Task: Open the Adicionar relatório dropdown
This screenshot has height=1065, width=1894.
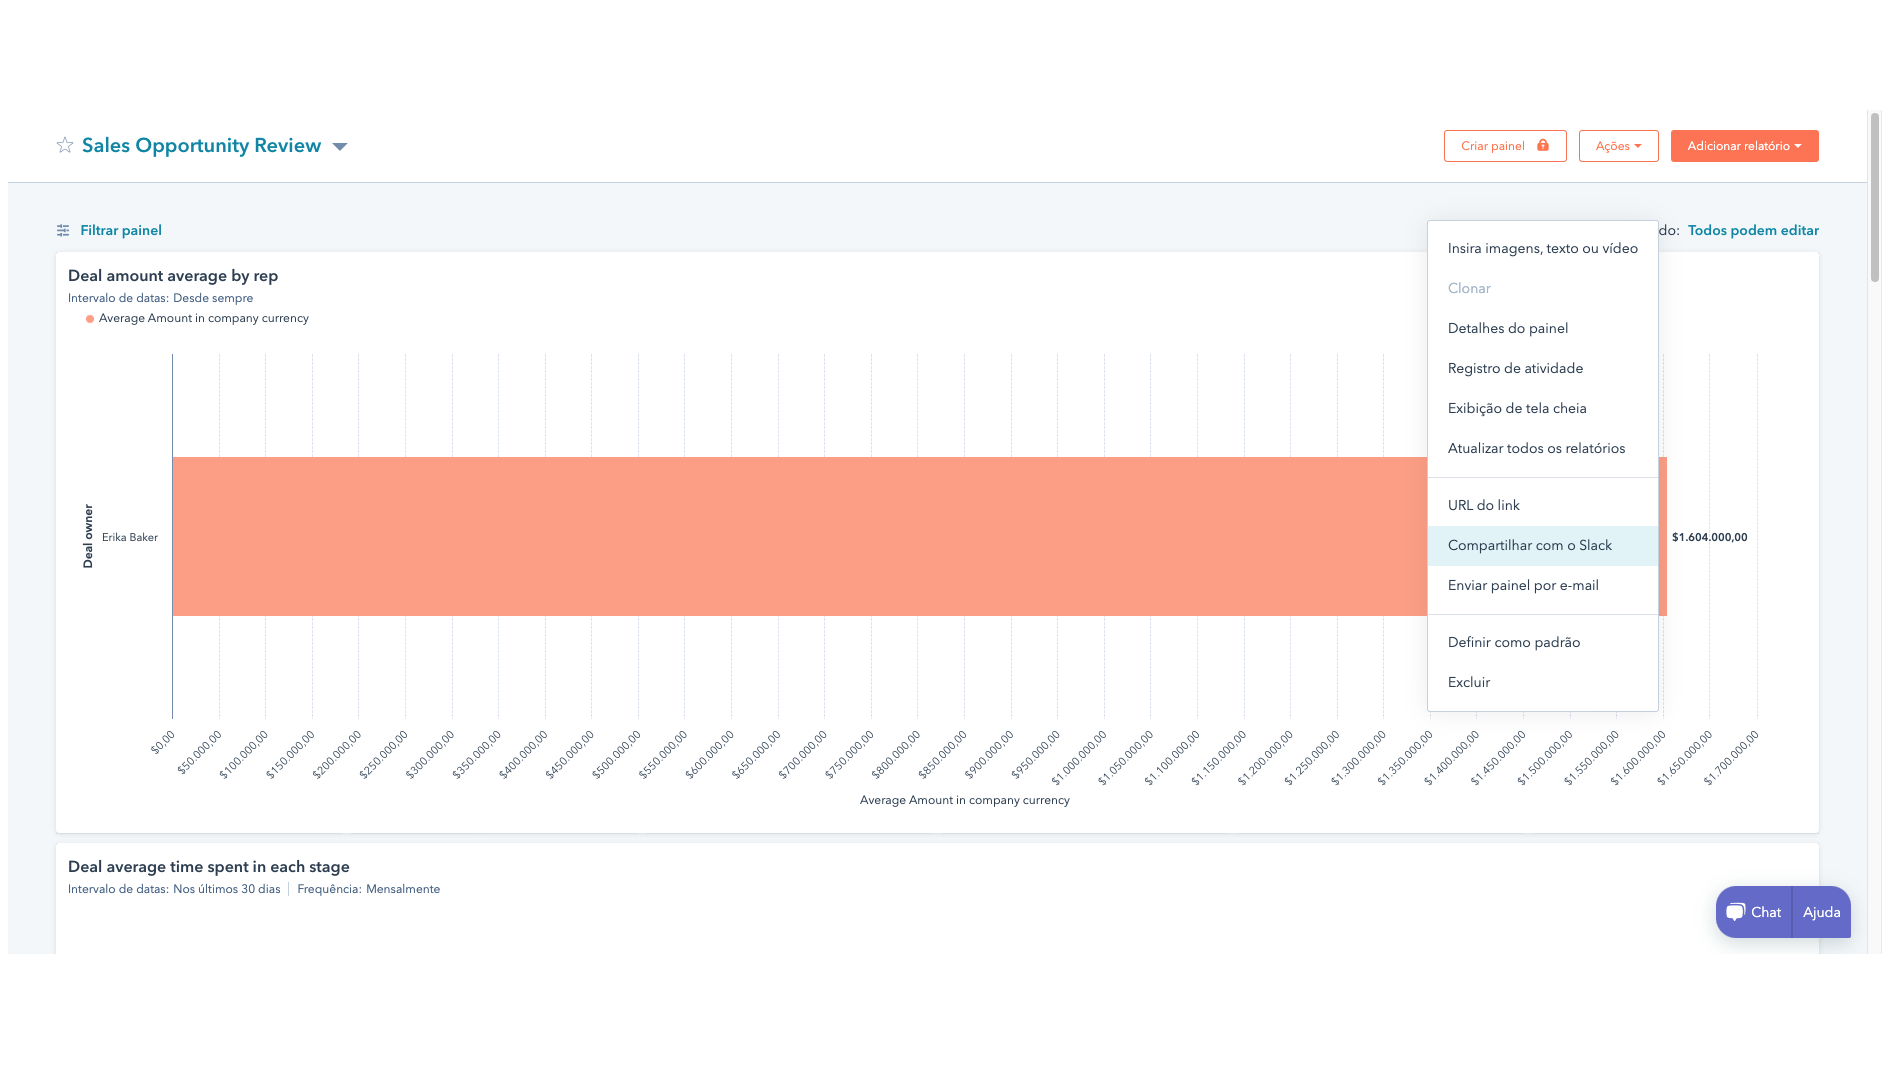Action: 1744,146
